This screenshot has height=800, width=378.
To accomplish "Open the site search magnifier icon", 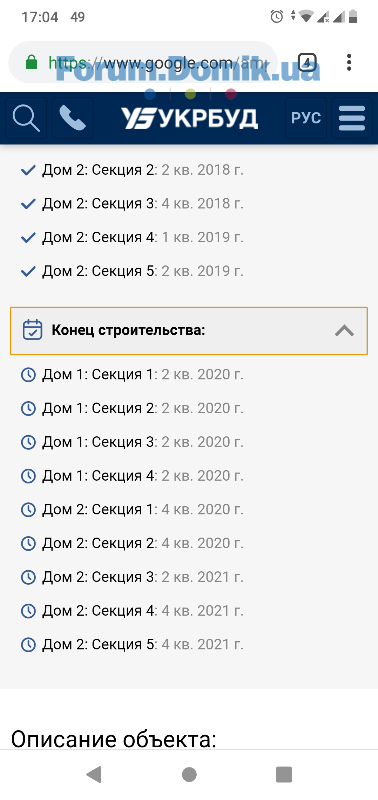I will coord(26,118).
